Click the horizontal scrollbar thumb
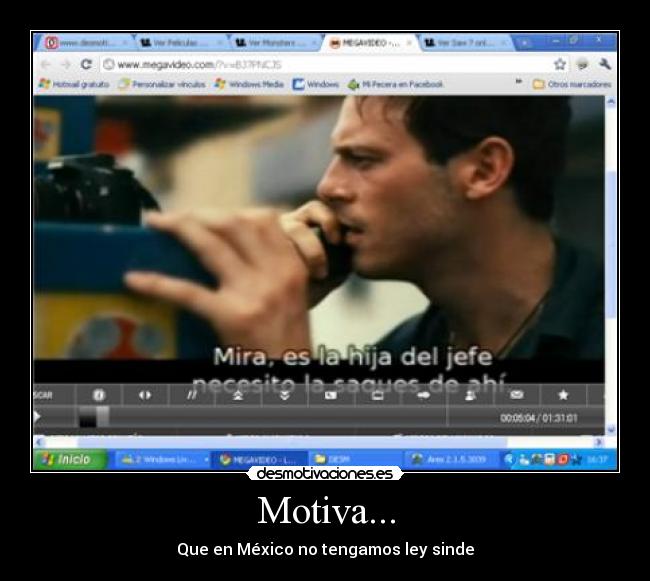This screenshot has height=581, width=650. tap(292, 442)
